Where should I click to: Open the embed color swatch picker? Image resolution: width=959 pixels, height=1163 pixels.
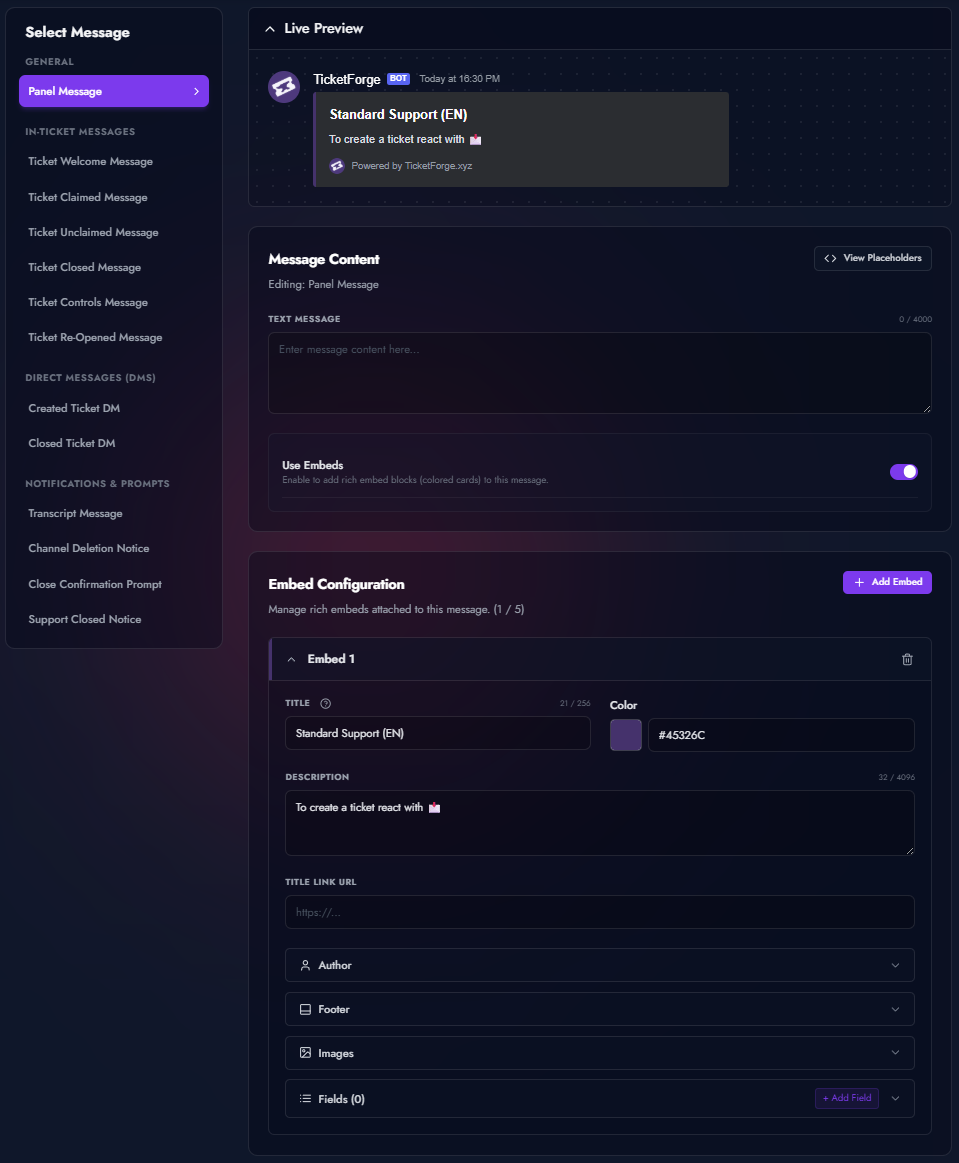625,733
